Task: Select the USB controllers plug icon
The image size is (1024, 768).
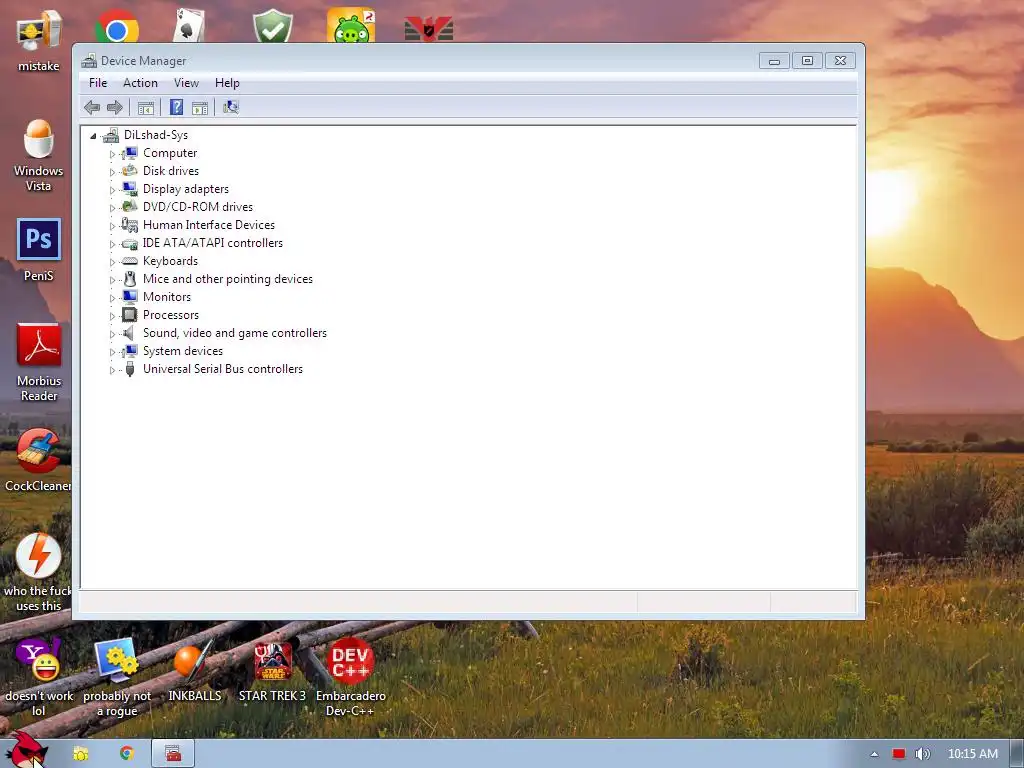Action: point(129,369)
